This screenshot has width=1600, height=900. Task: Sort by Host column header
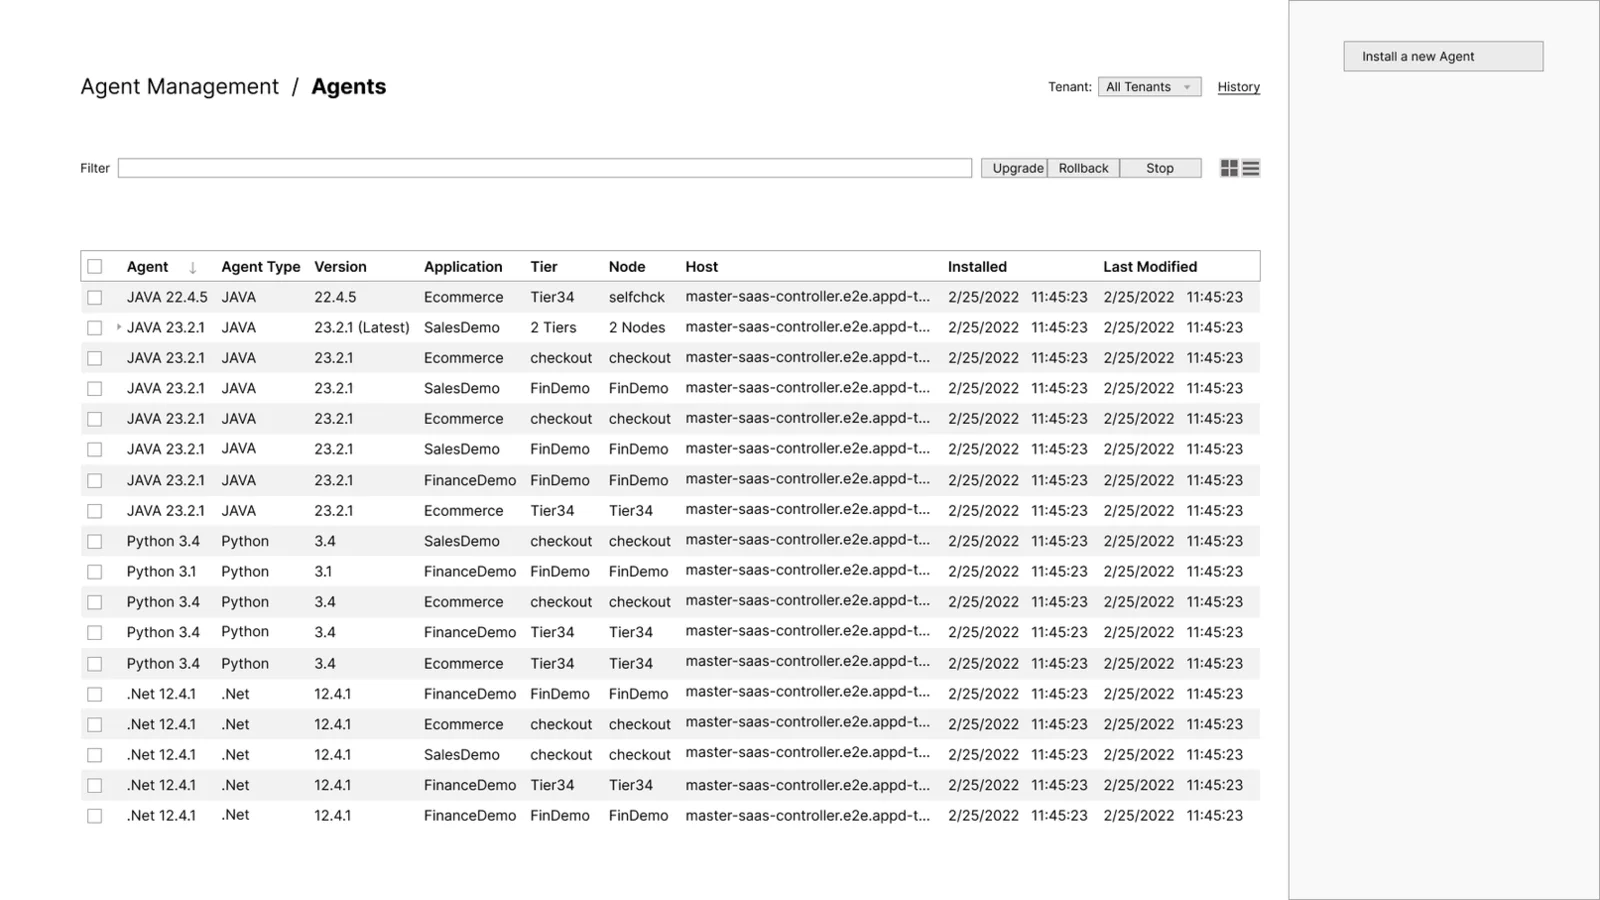click(702, 267)
